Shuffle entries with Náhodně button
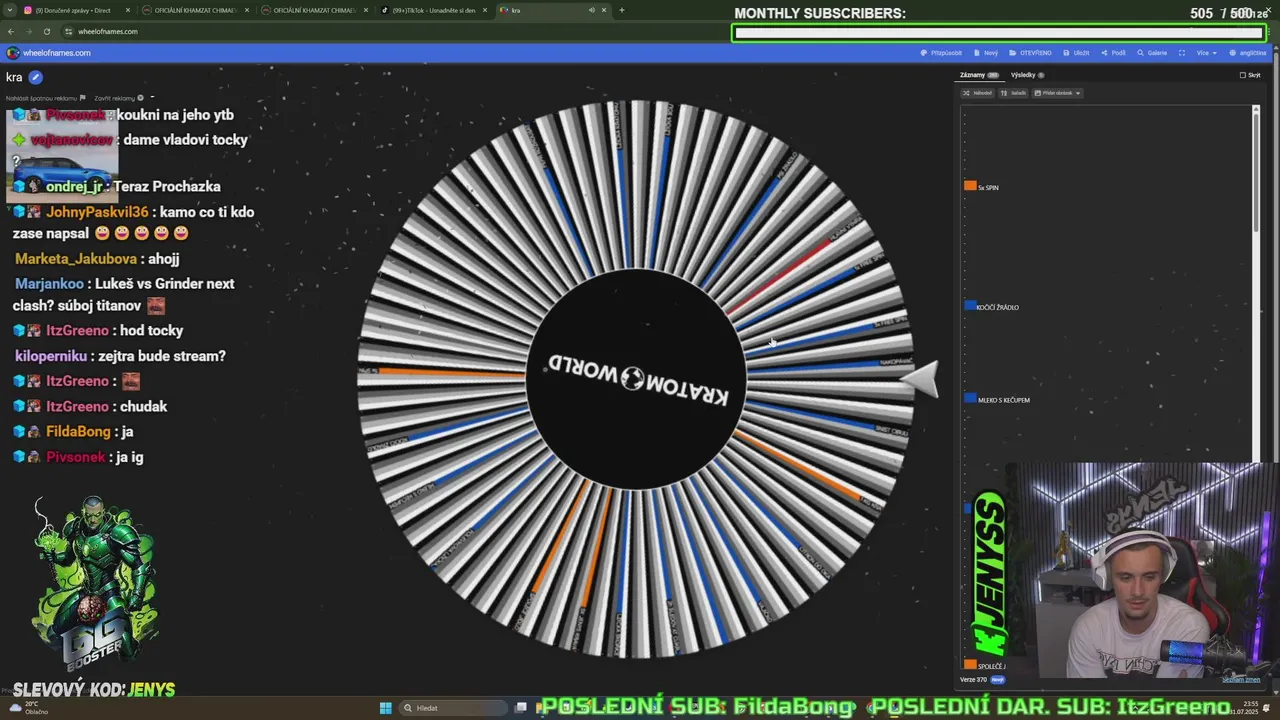Image resolution: width=1280 pixels, height=720 pixels. [978, 93]
